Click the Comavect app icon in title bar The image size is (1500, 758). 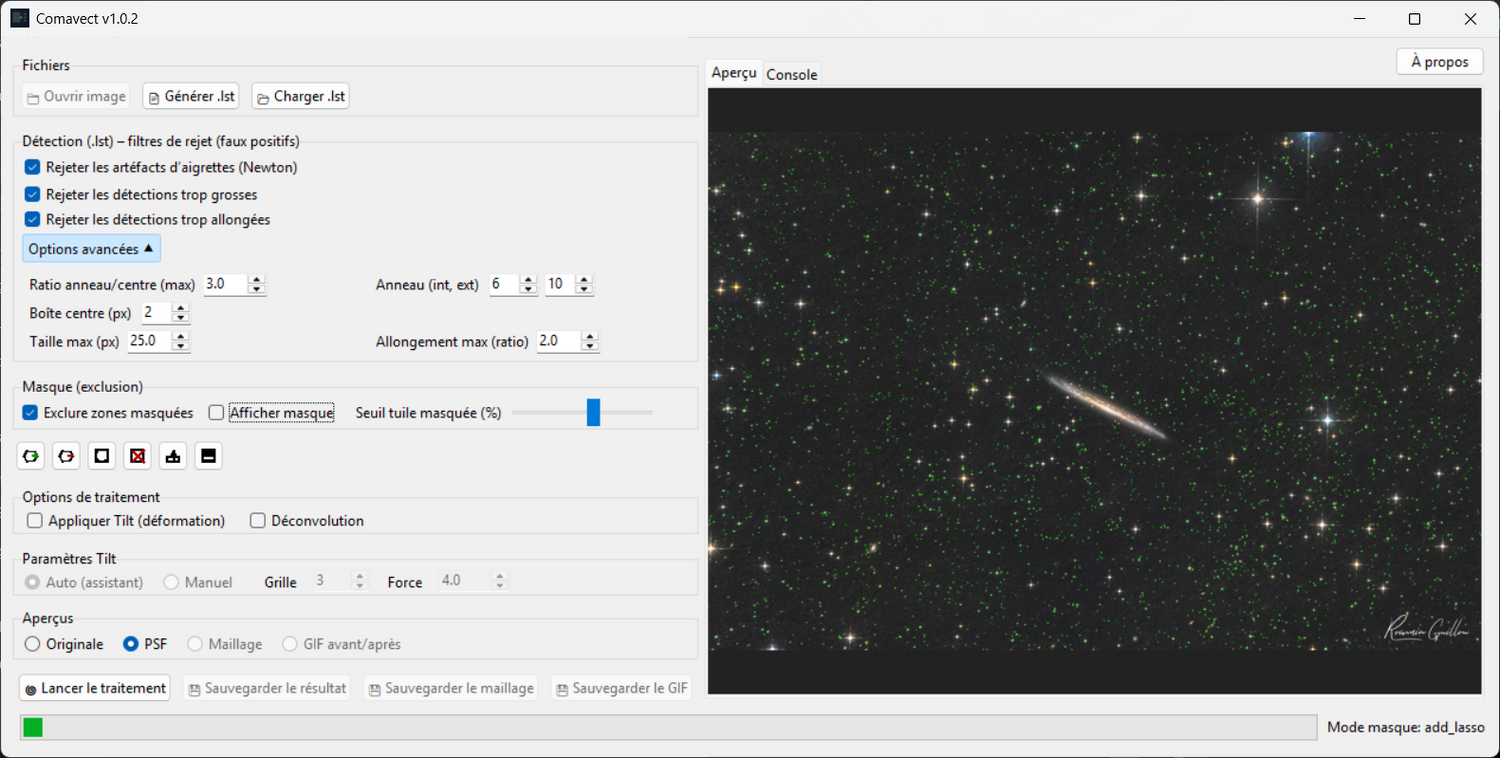coord(19,19)
